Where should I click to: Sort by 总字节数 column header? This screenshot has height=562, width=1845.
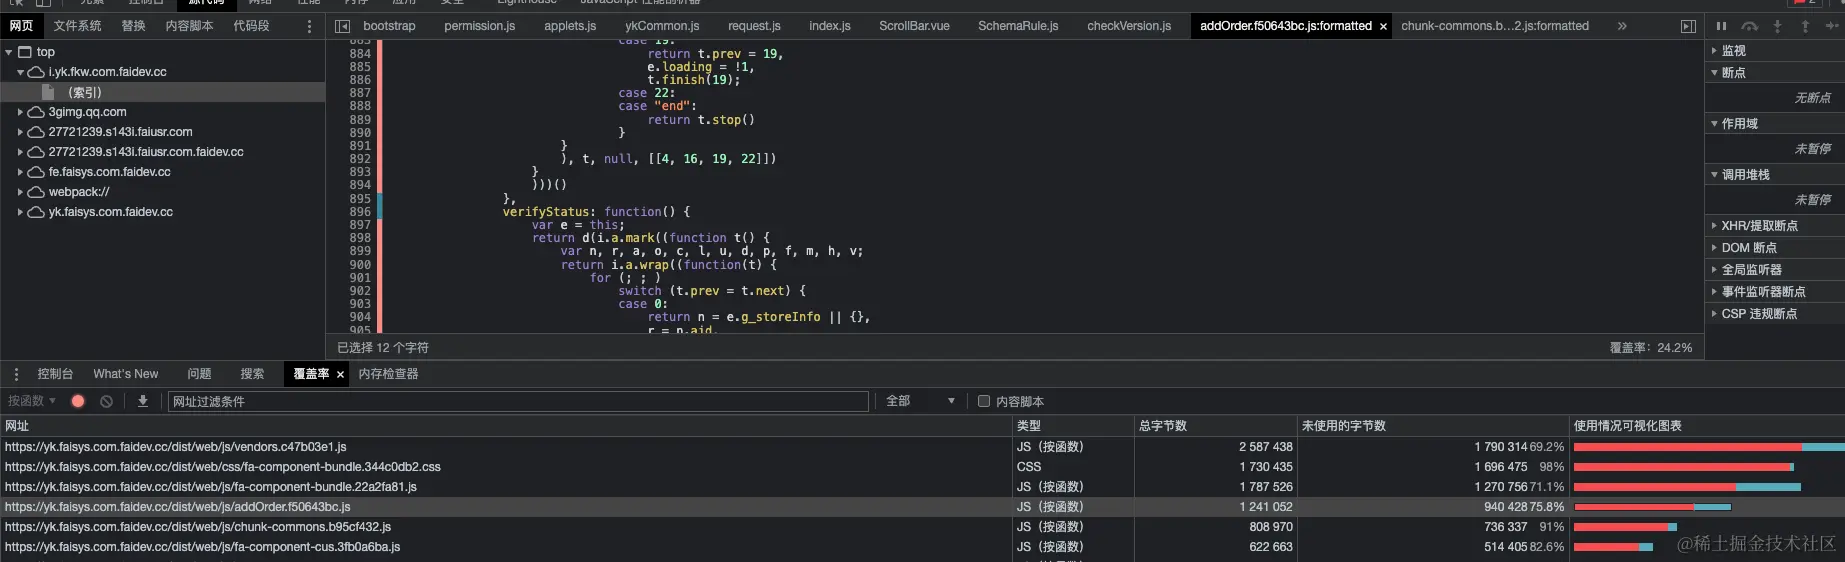pyautogui.click(x=1214, y=426)
